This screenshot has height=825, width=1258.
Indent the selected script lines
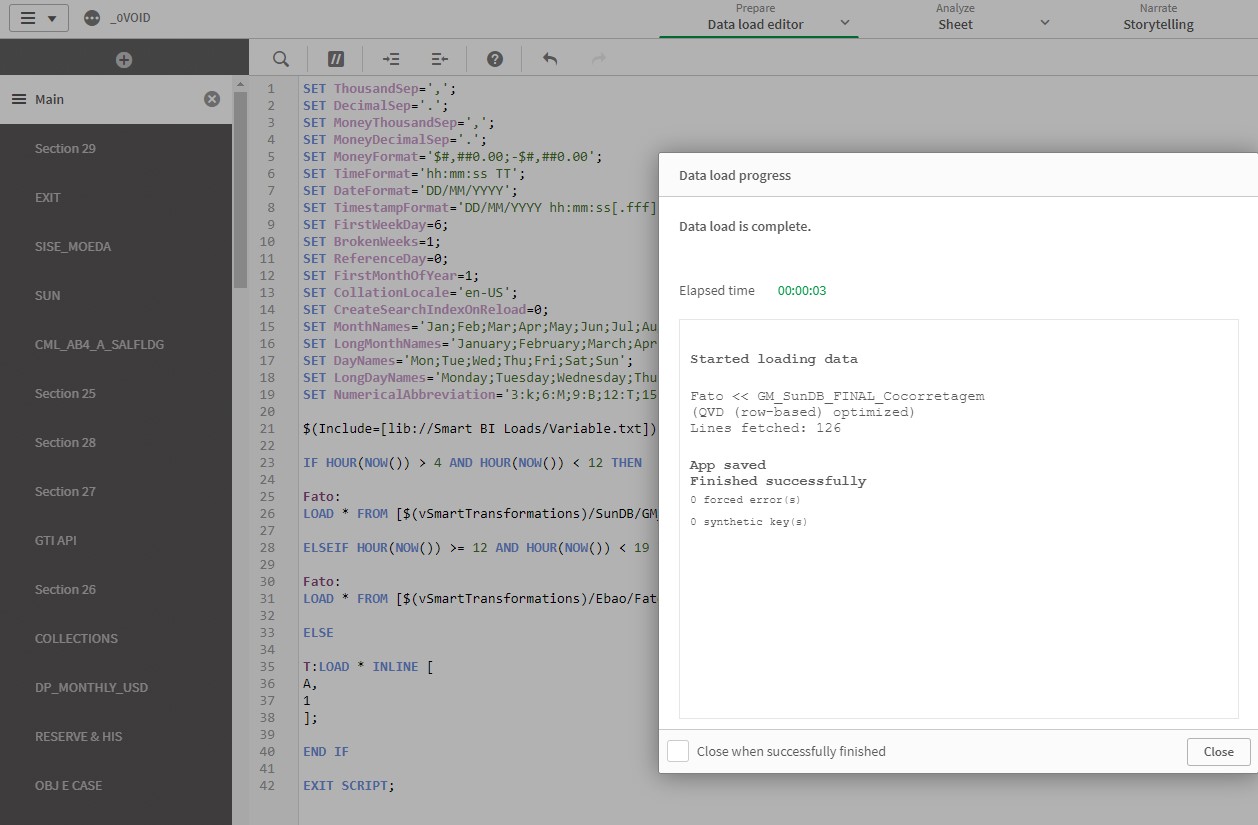click(391, 59)
